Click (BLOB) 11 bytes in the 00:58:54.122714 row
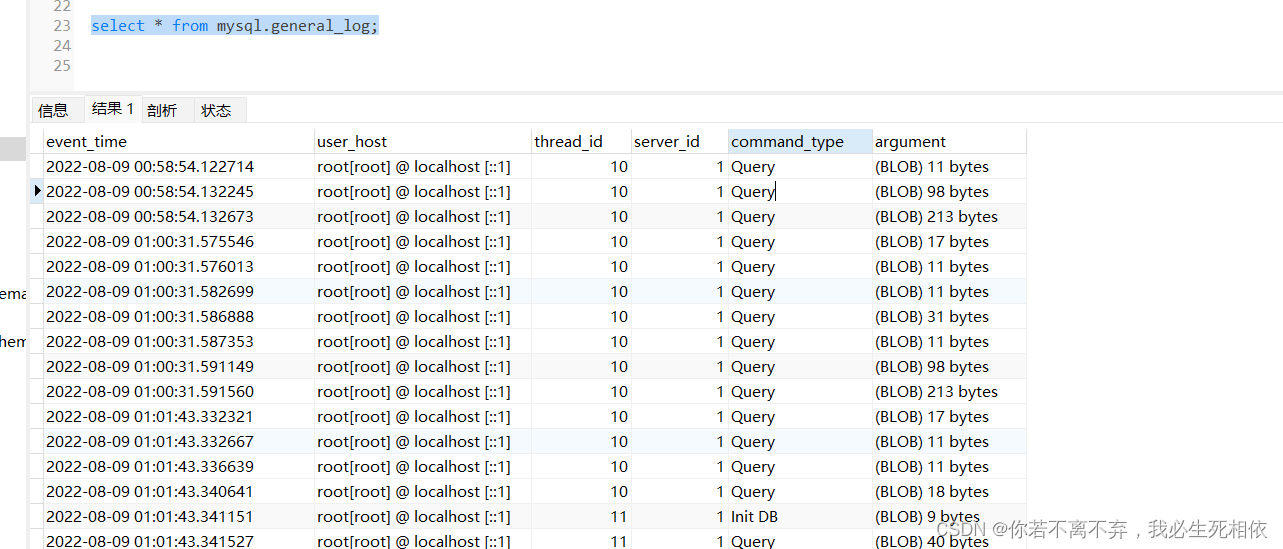This screenshot has height=549, width=1283. (x=949, y=166)
